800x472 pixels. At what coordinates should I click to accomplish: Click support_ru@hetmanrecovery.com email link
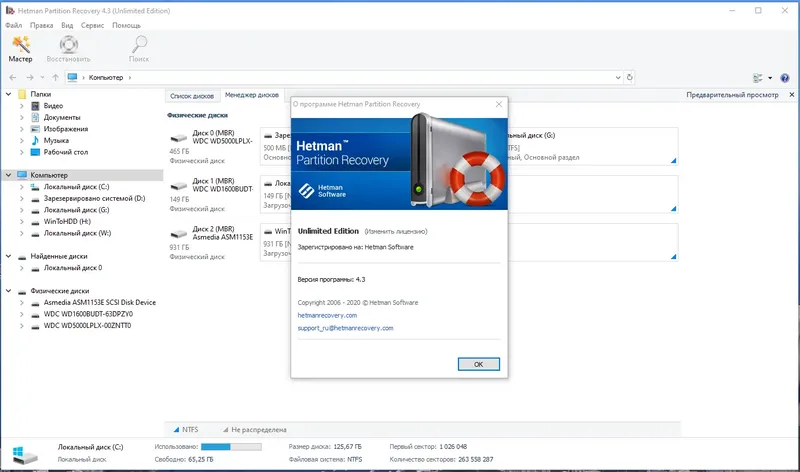345,328
